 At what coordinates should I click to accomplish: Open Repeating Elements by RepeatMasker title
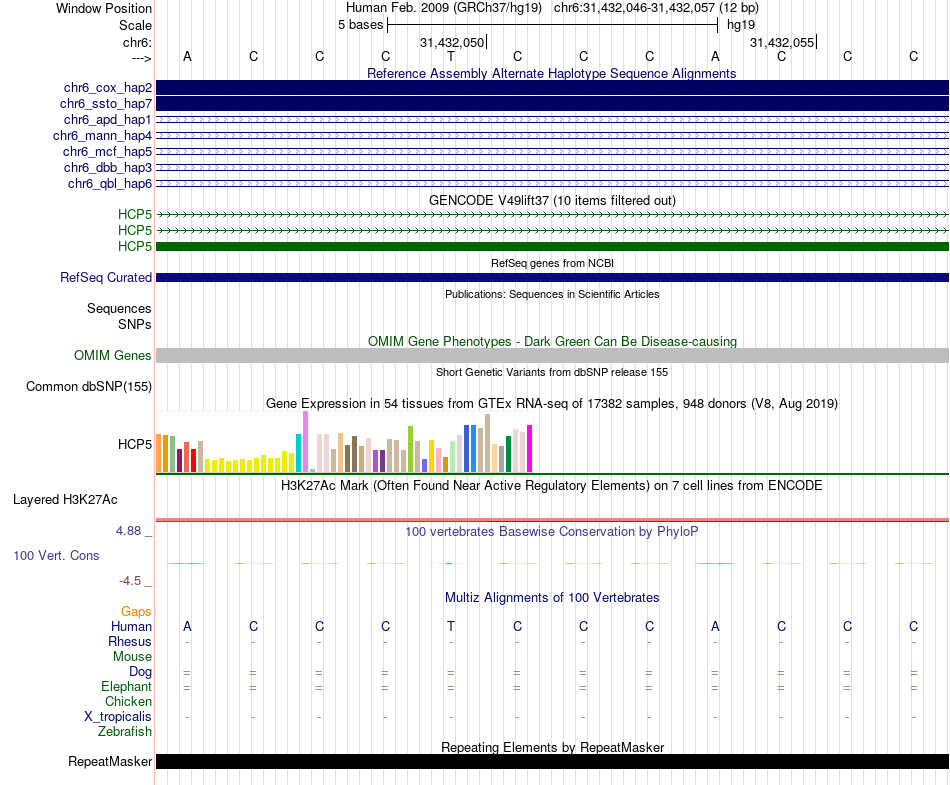pyautogui.click(x=552, y=747)
